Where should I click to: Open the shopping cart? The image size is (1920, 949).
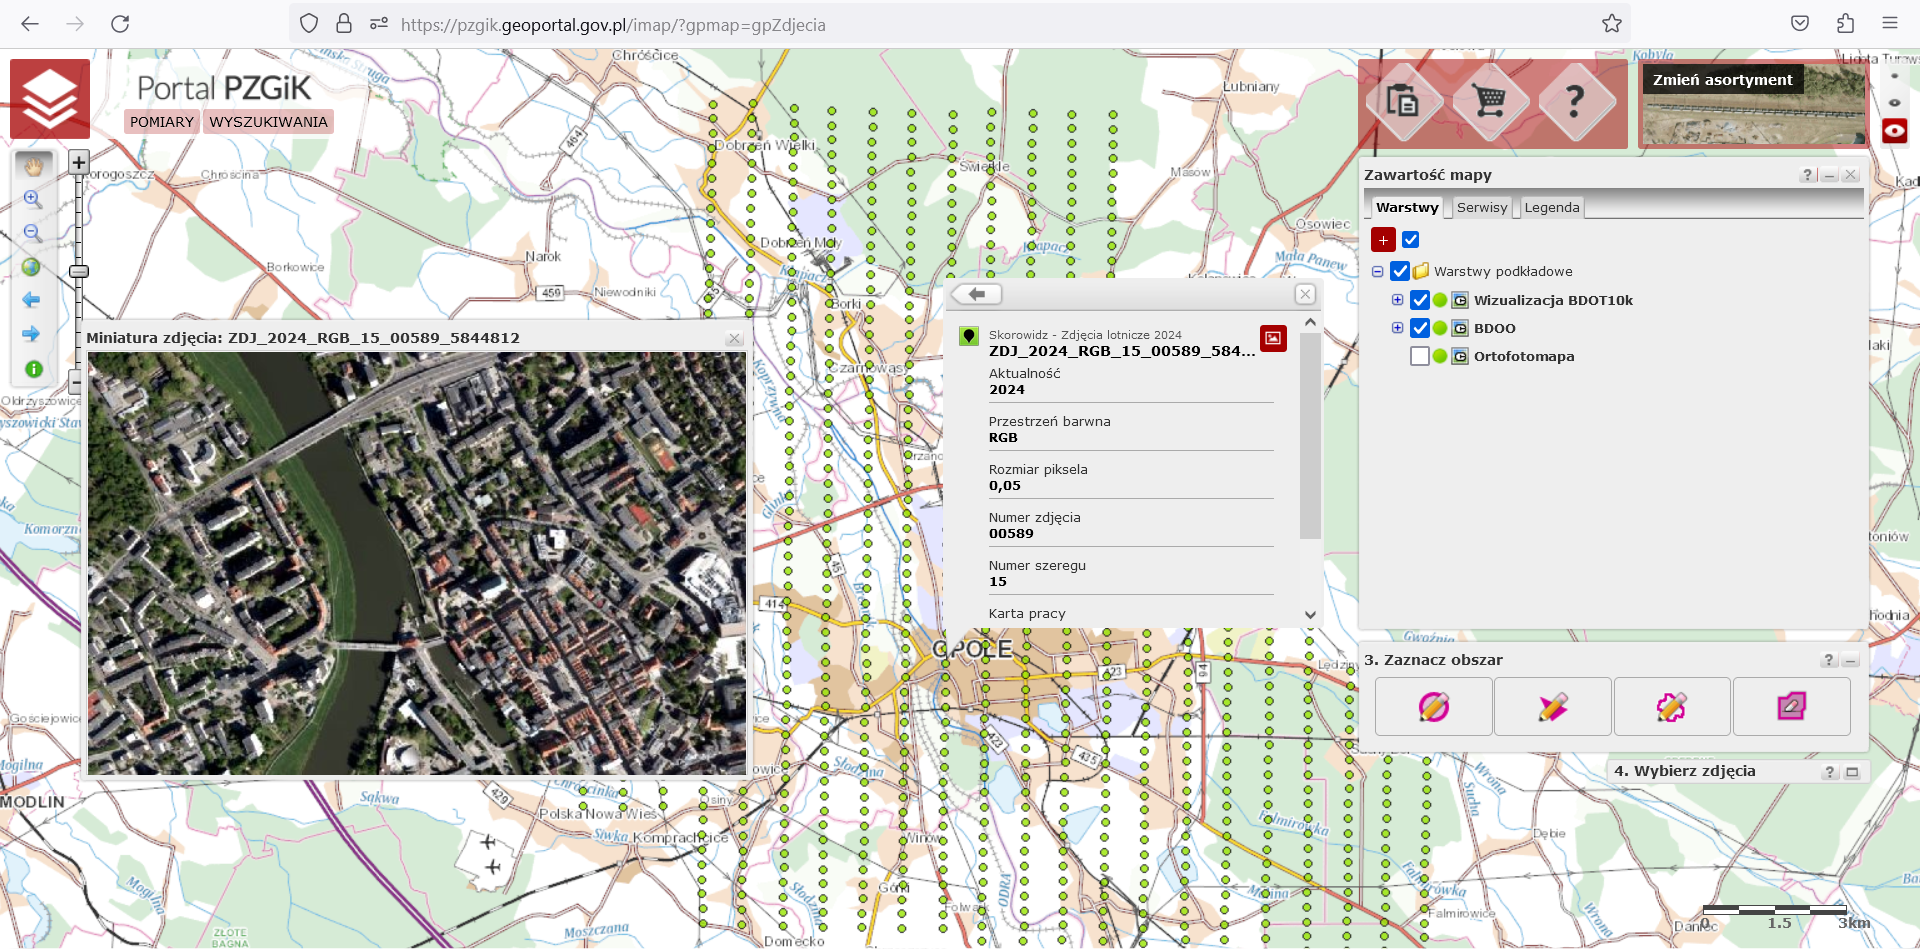[1490, 101]
